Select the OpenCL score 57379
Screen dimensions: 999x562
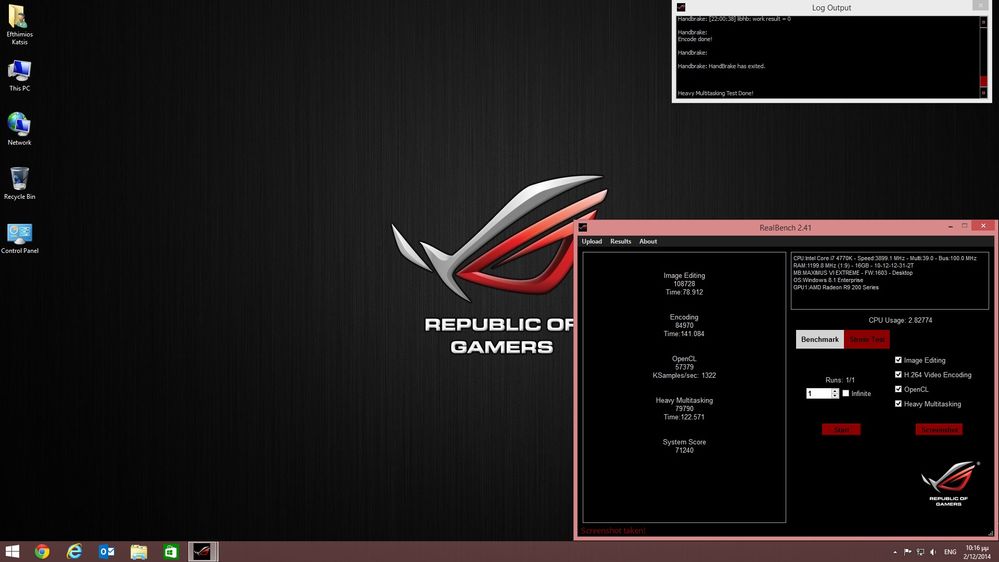(684, 367)
